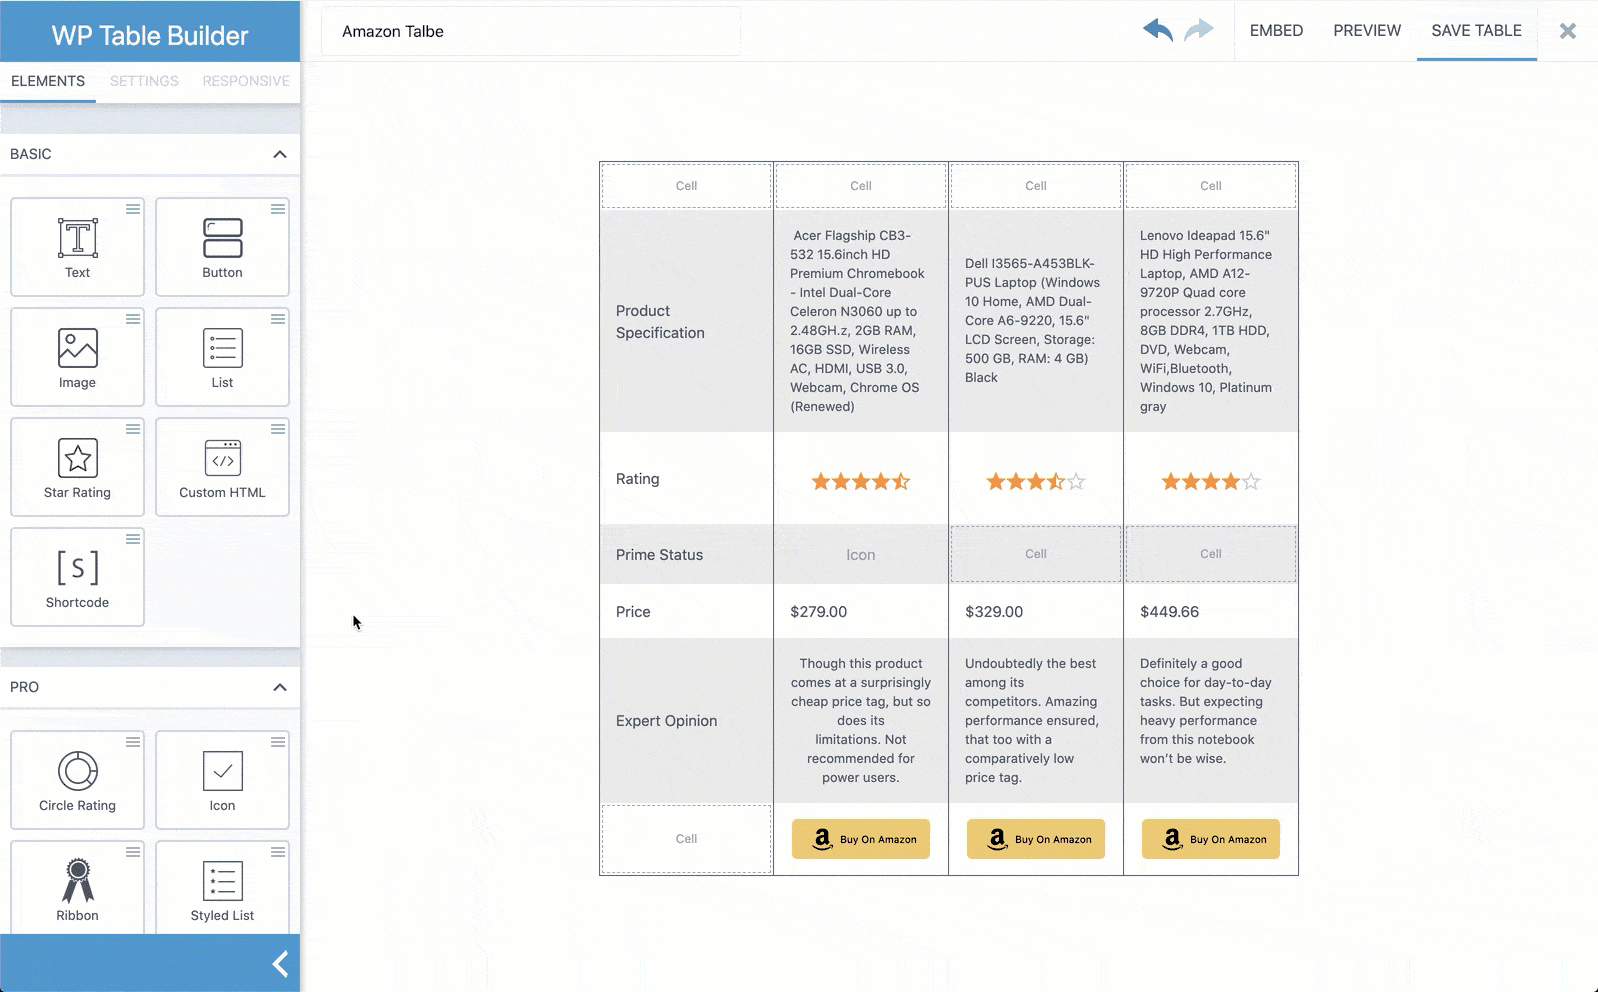
Task: Select the Icon pro element
Action: 222,780
